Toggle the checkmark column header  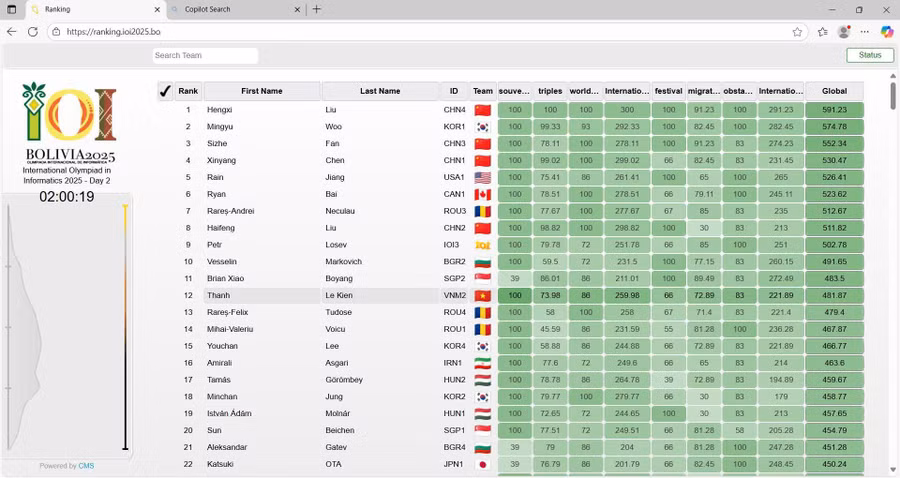(x=165, y=91)
